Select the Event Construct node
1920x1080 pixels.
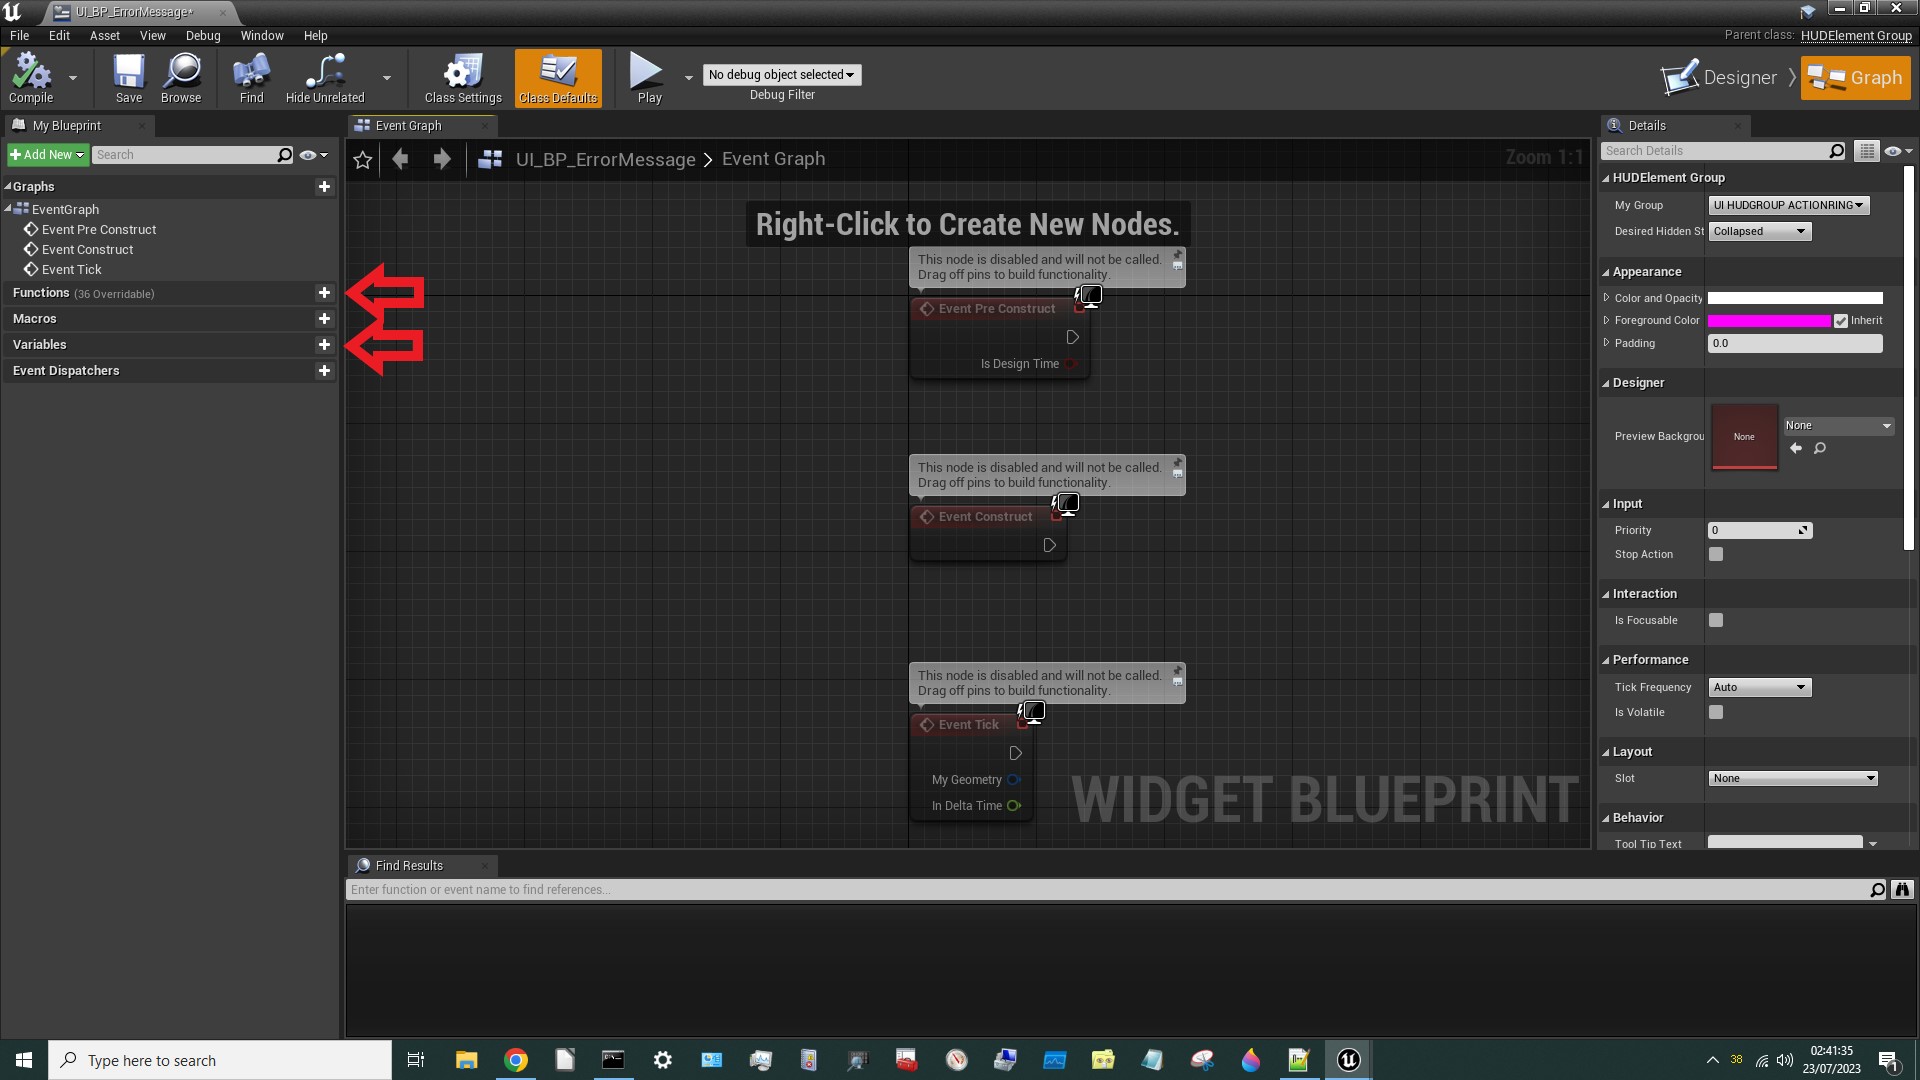coord(985,517)
